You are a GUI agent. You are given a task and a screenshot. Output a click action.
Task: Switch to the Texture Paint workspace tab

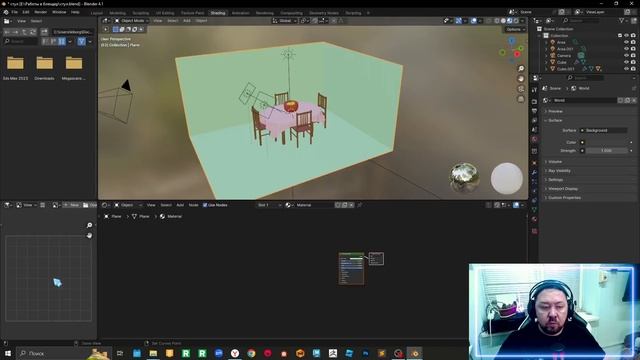coord(192,13)
